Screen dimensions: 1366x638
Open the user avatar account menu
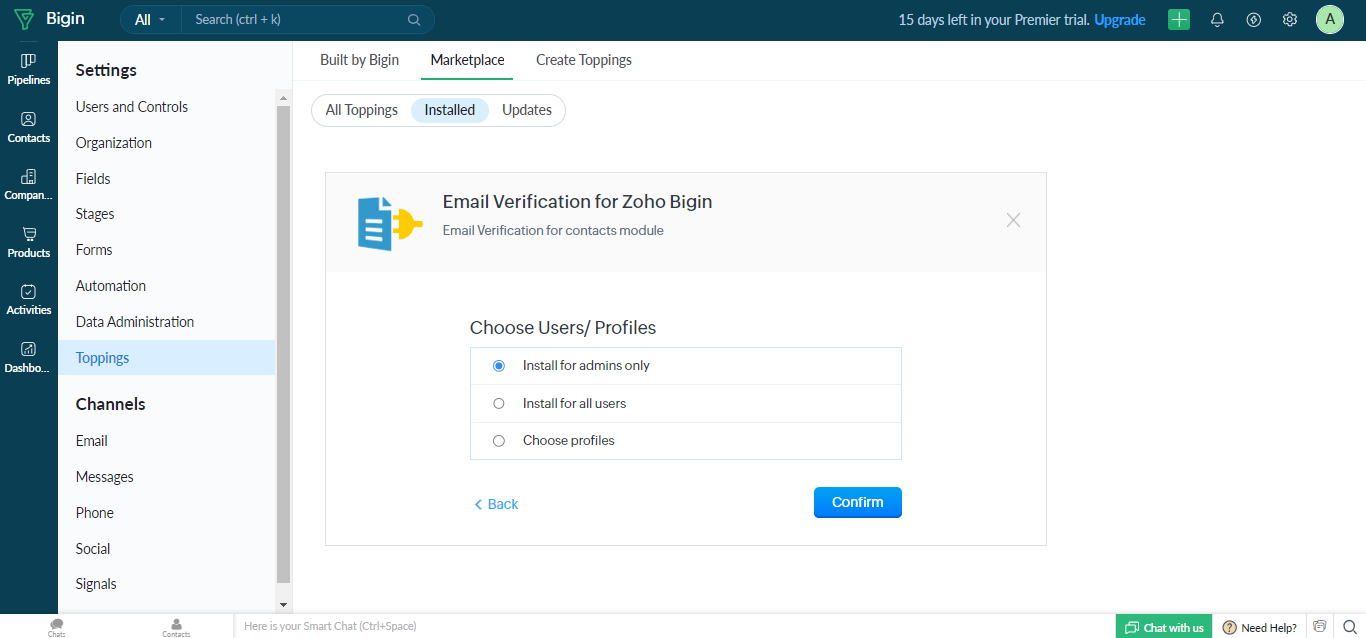click(x=1329, y=20)
